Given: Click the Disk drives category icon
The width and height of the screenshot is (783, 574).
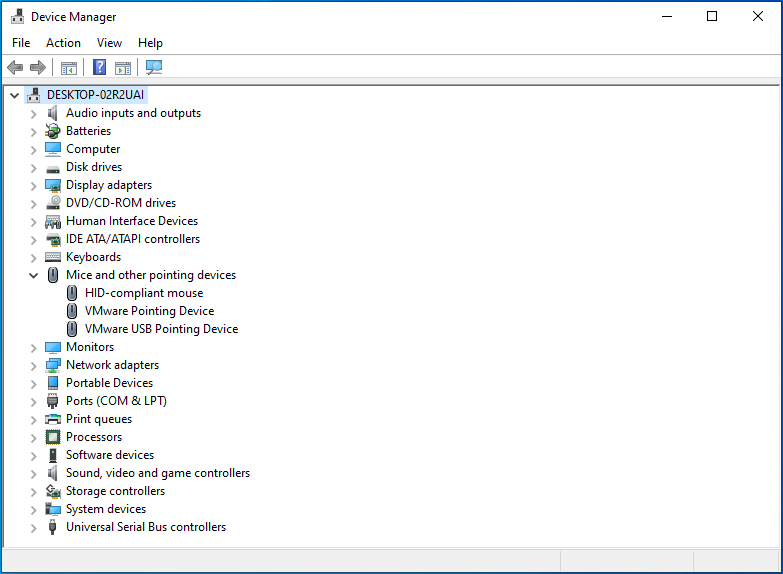Looking at the screenshot, I should point(52,169).
